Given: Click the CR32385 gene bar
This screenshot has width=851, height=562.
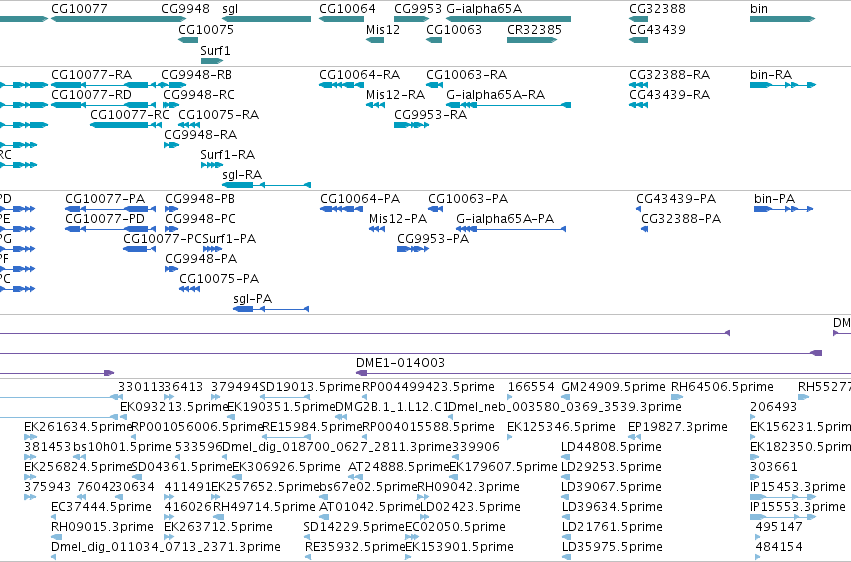Looking at the screenshot, I should point(532,40).
